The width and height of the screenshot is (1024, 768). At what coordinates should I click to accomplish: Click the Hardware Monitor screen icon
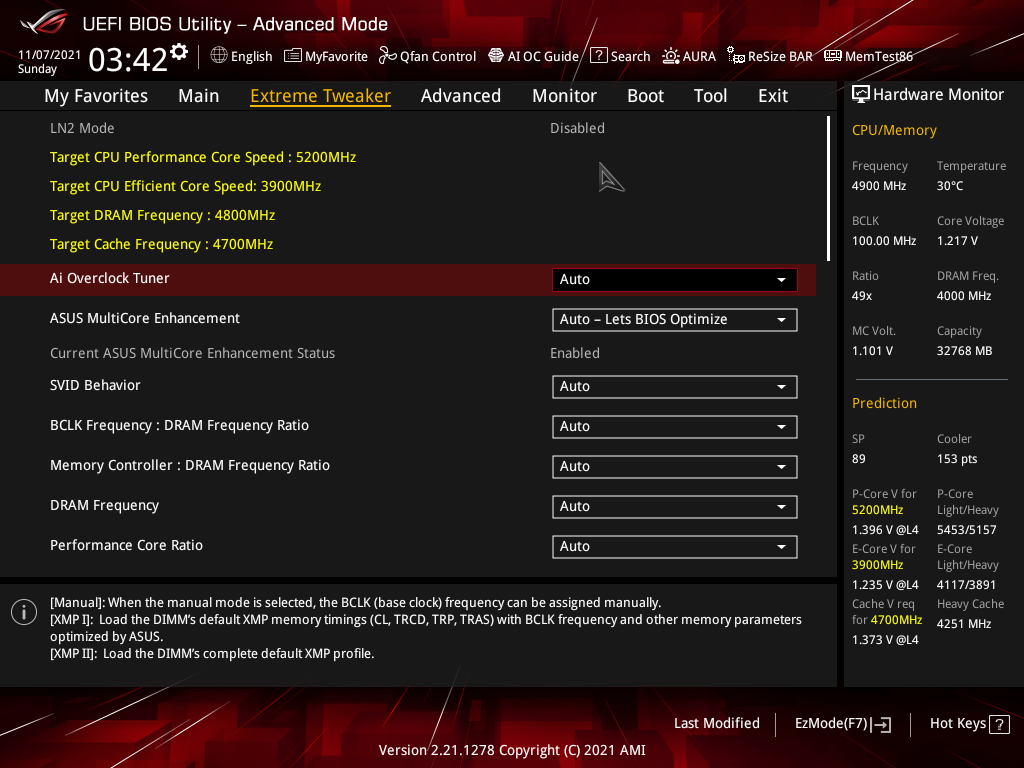click(x=861, y=95)
